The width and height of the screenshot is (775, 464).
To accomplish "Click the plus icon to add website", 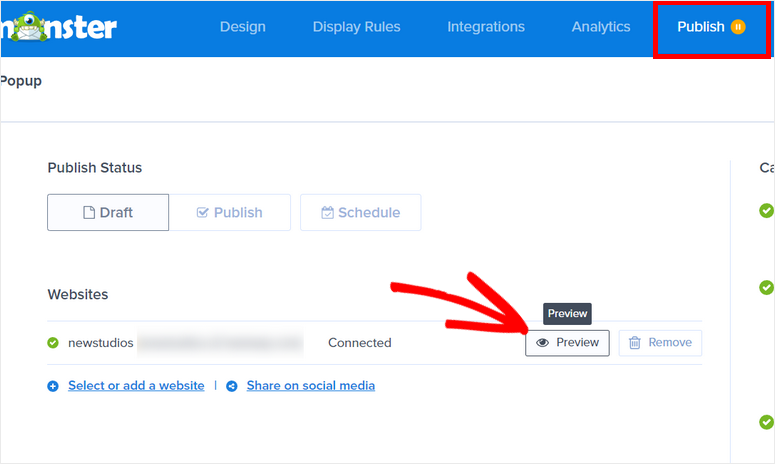I will (x=53, y=386).
